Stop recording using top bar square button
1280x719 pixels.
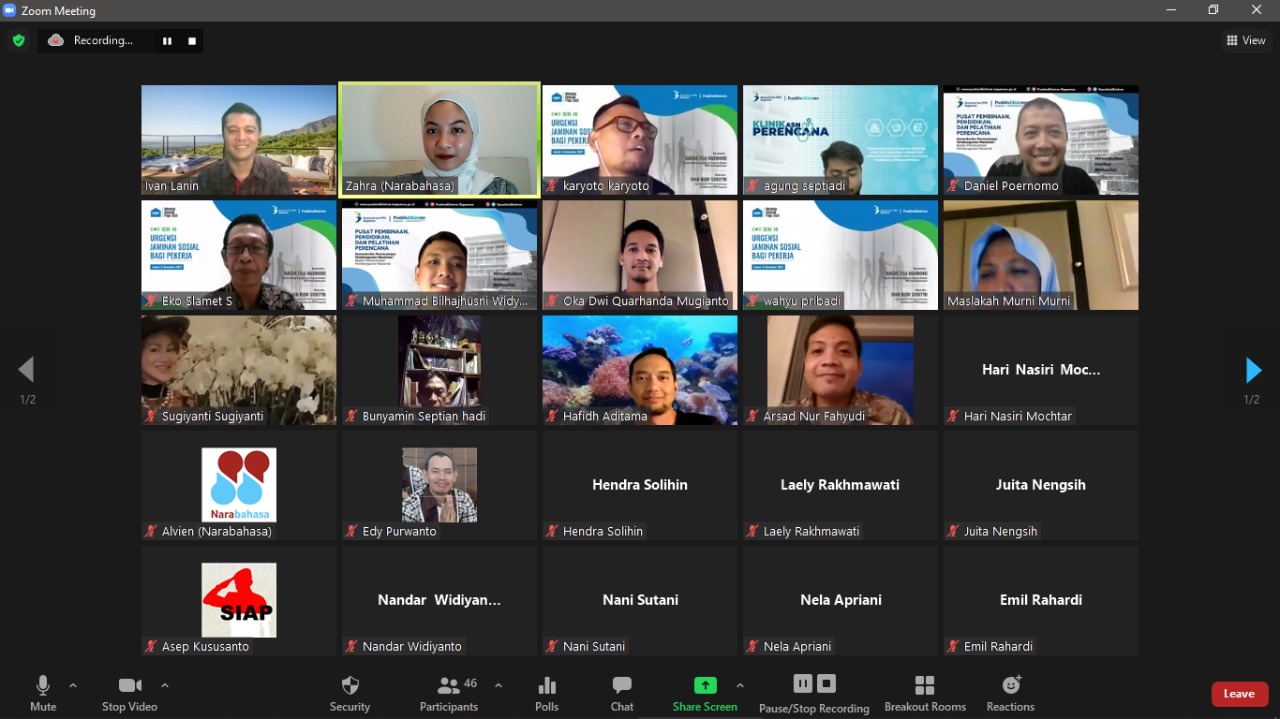[x=192, y=41]
